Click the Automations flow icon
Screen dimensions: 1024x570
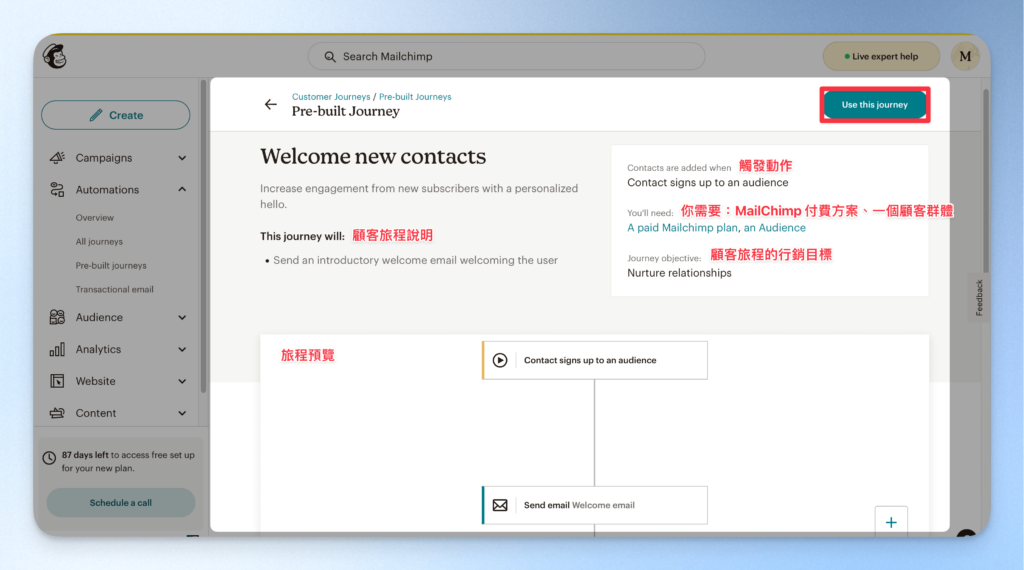tap(57, 190)
